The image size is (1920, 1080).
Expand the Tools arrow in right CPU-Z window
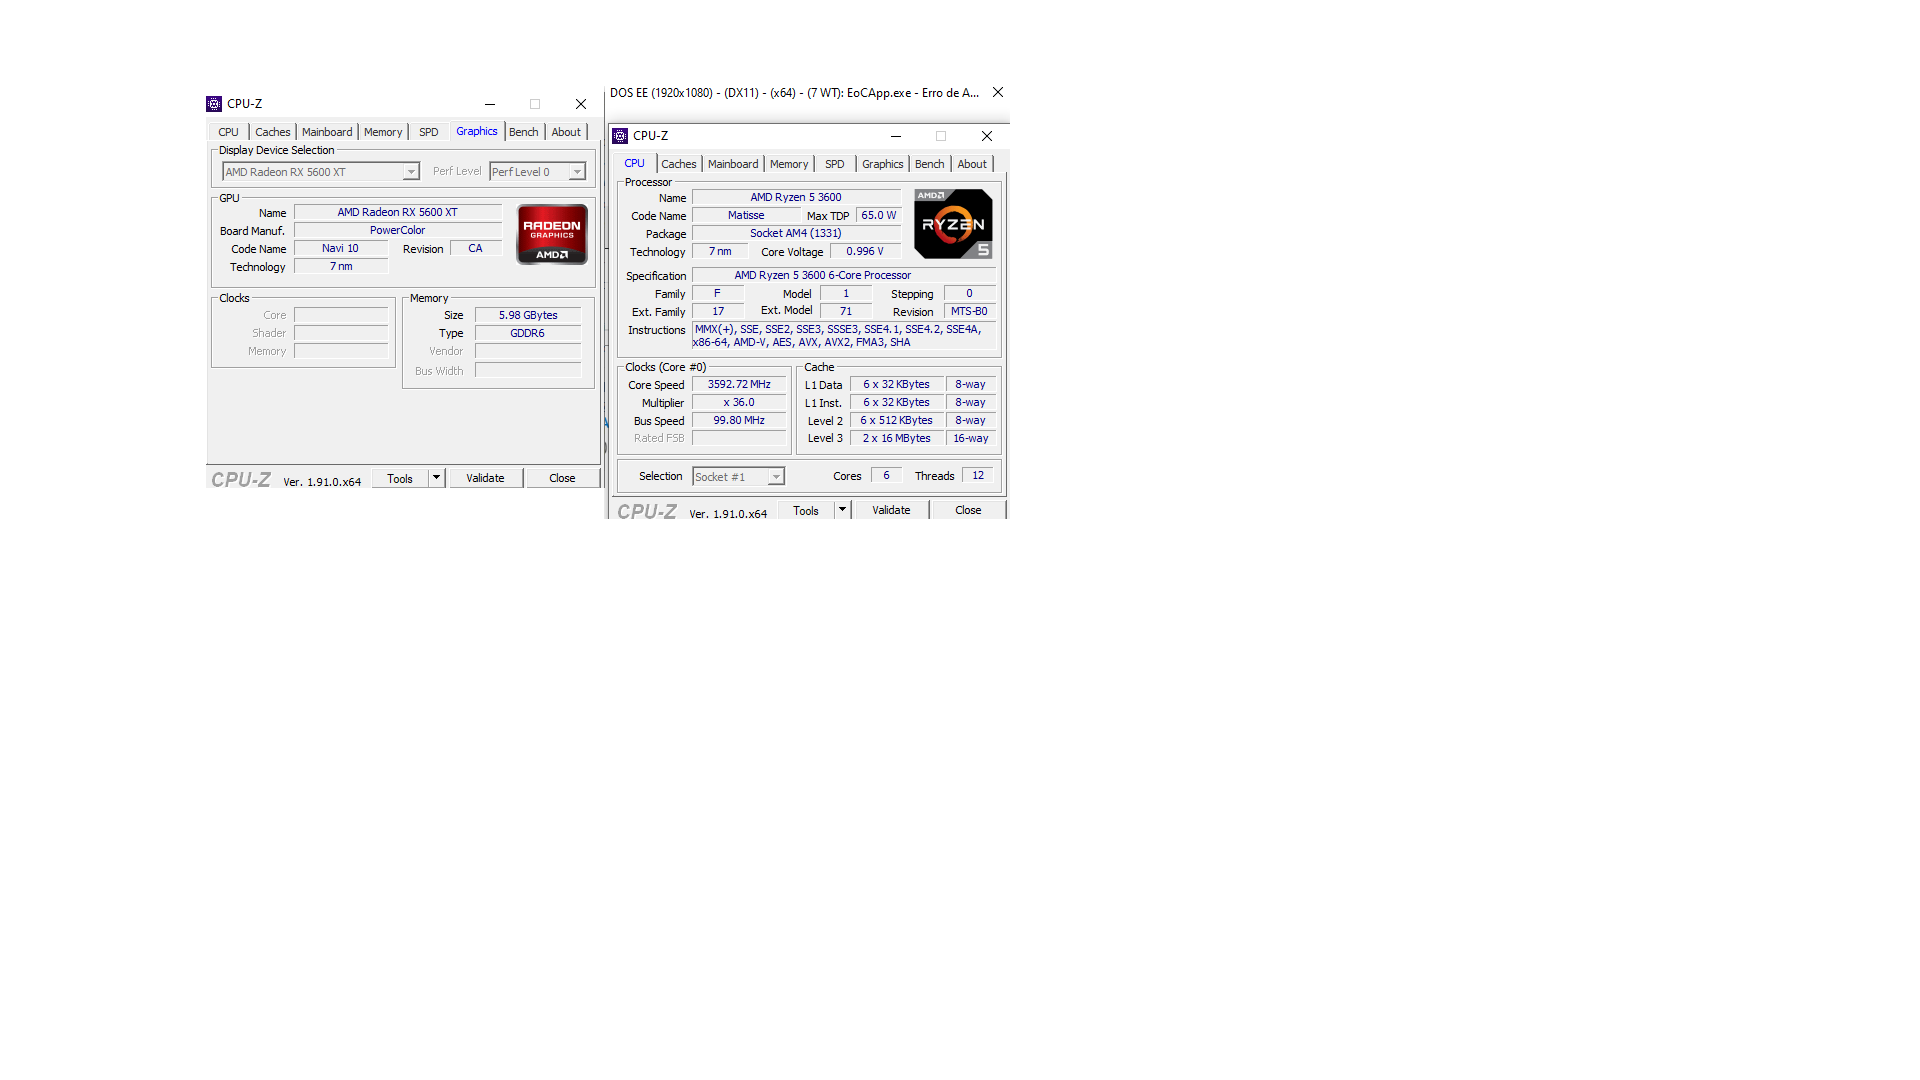tap(842, 510)
